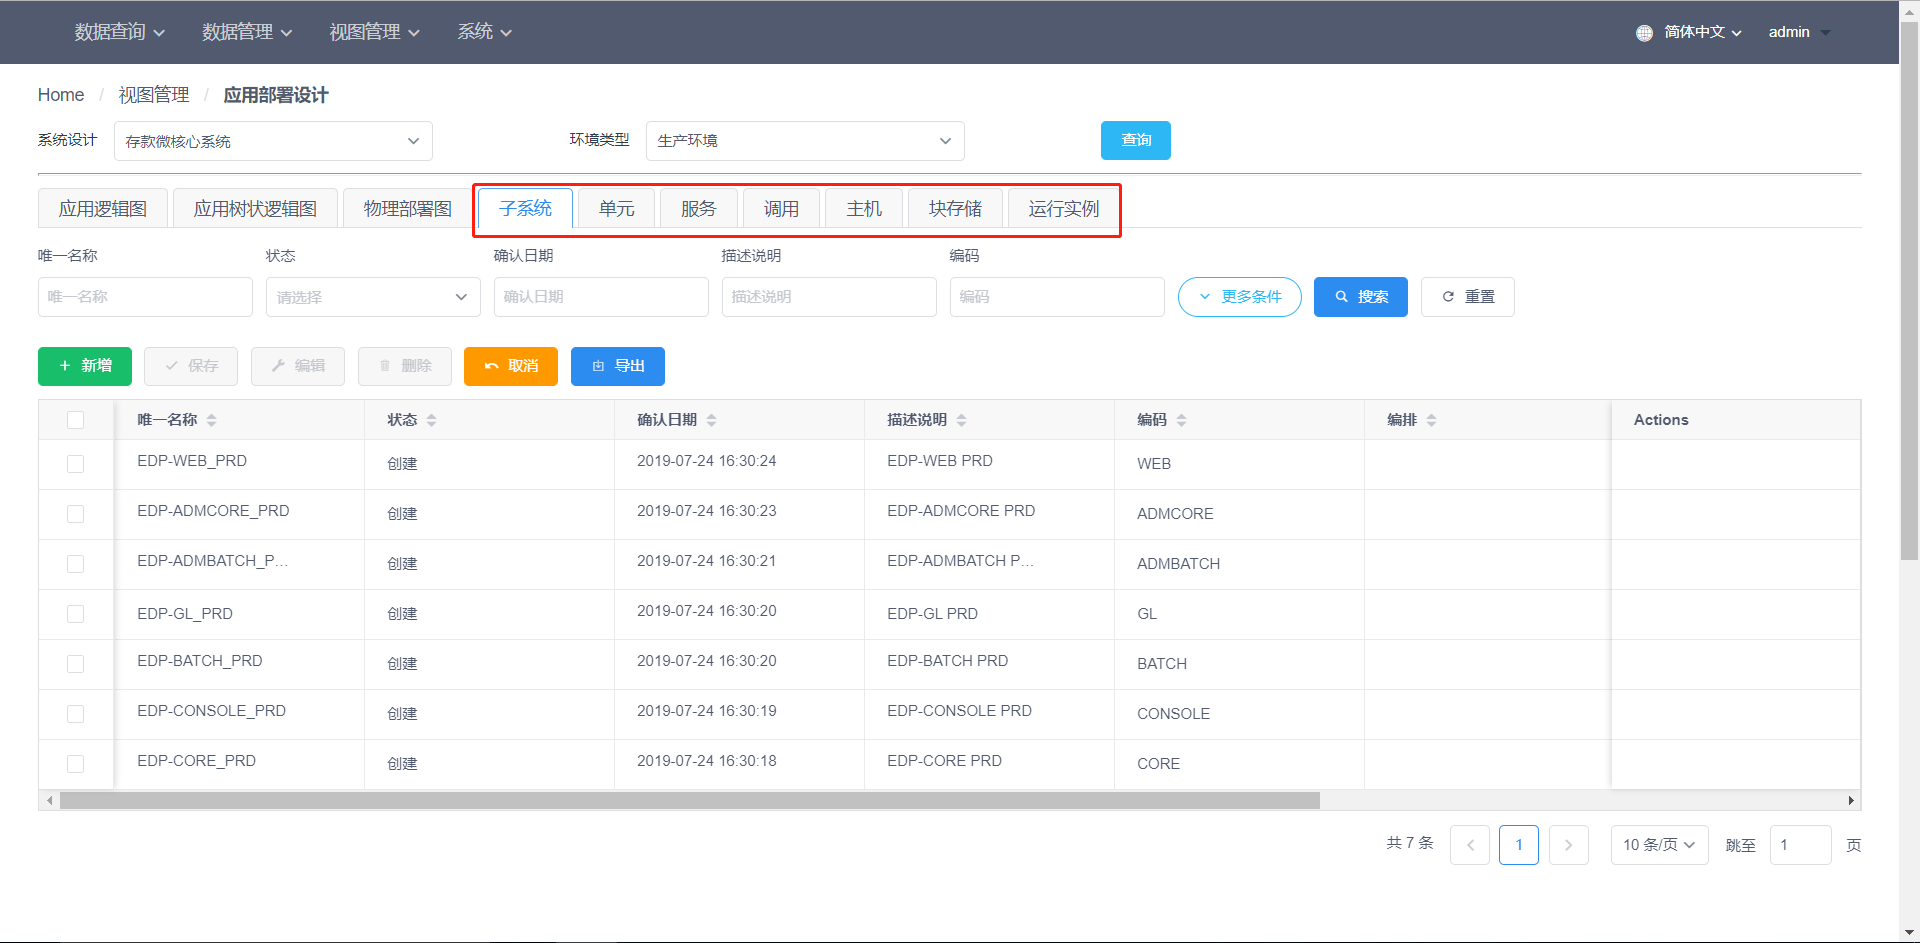This screenshot has width=1920, height=943.
Task: Open the 视图管理 top menu
Action: [374, 32]
